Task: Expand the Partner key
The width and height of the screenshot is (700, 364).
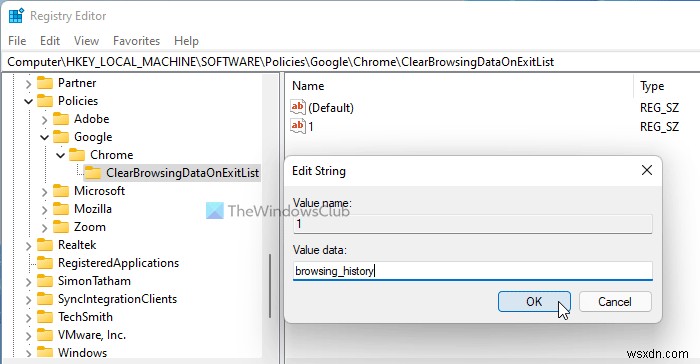Action: pyautogui.click(x=28, y=84)
